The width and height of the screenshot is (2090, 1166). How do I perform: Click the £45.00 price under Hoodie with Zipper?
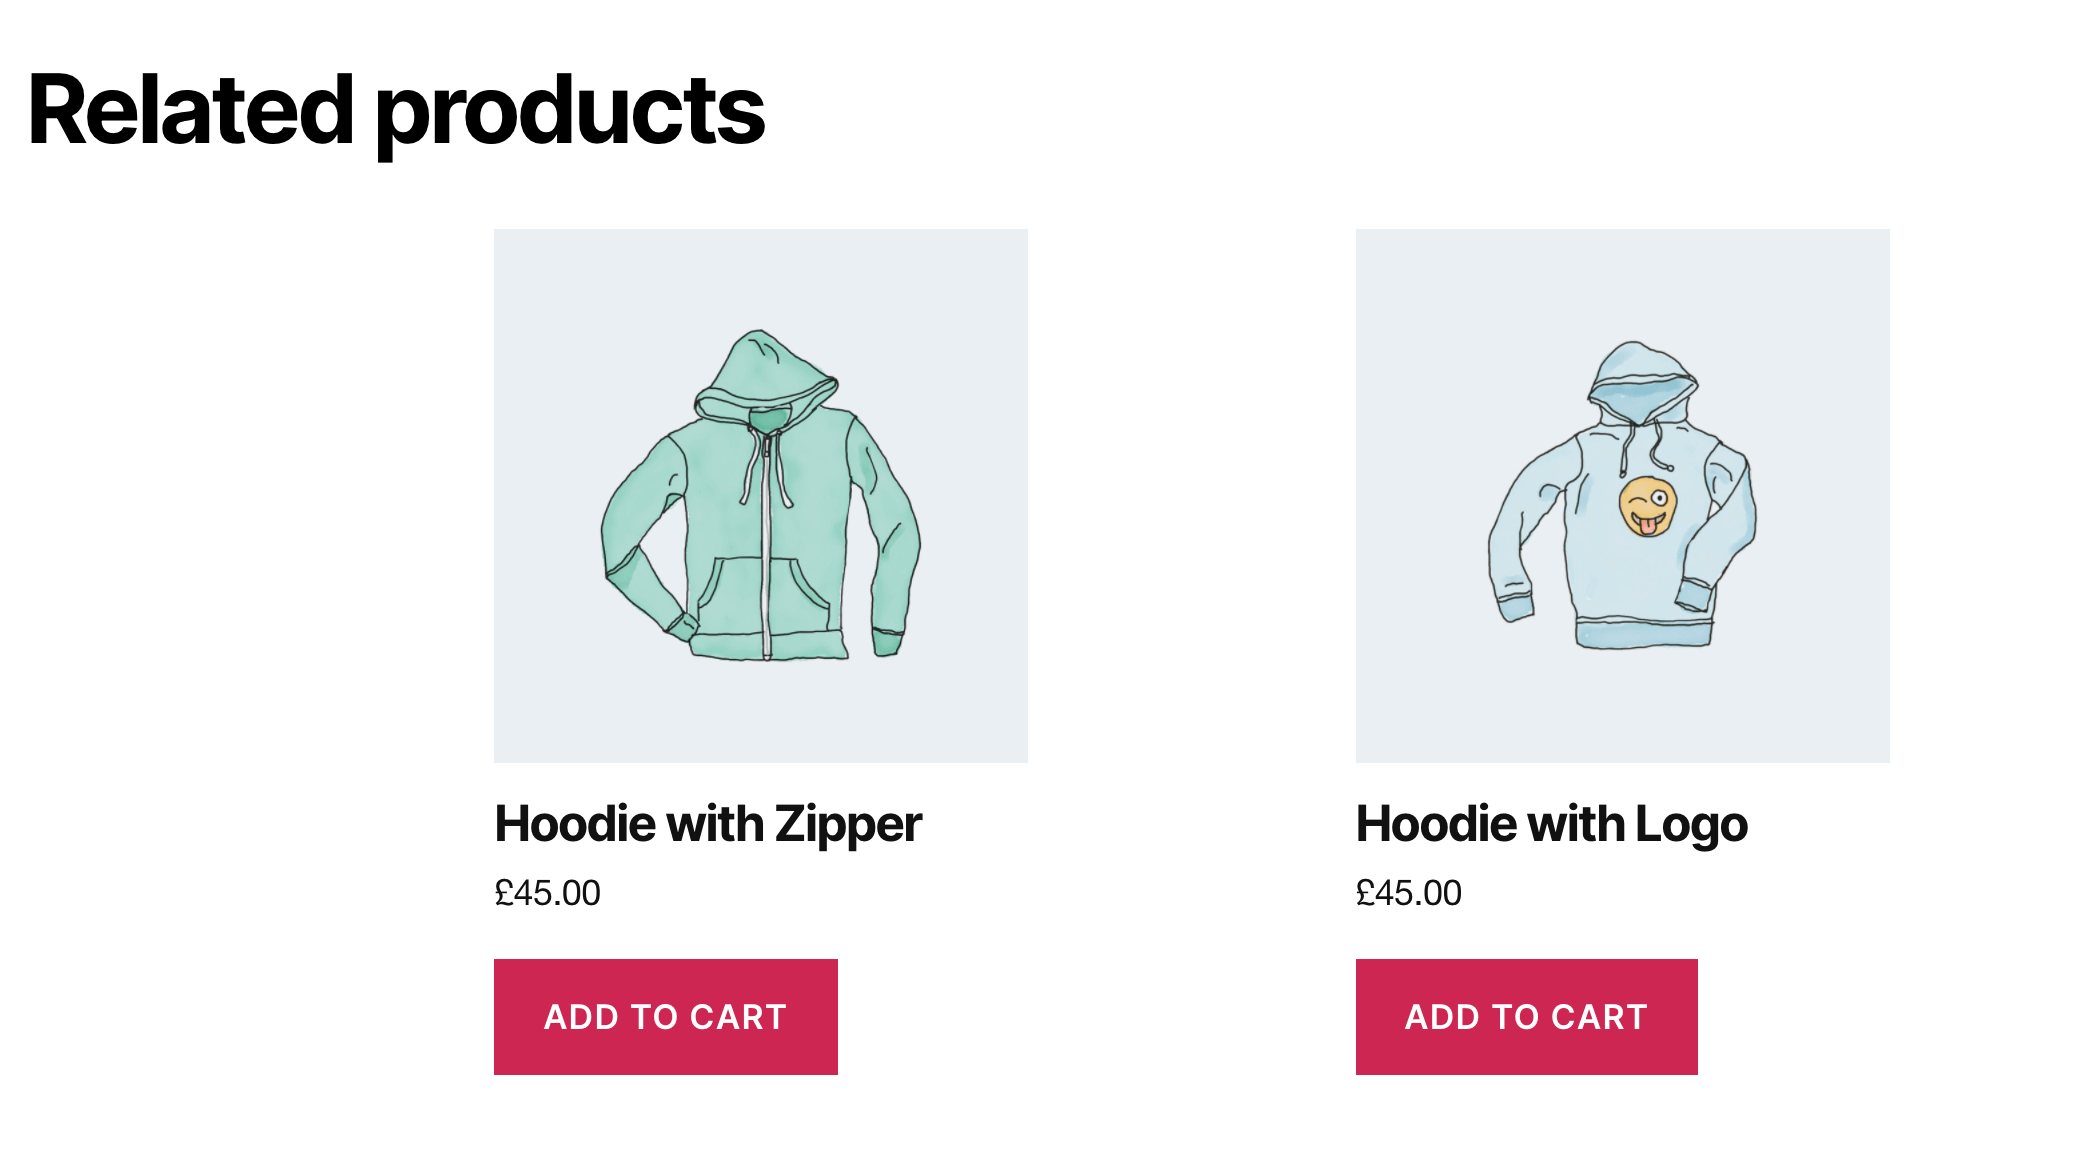(547, 893)
